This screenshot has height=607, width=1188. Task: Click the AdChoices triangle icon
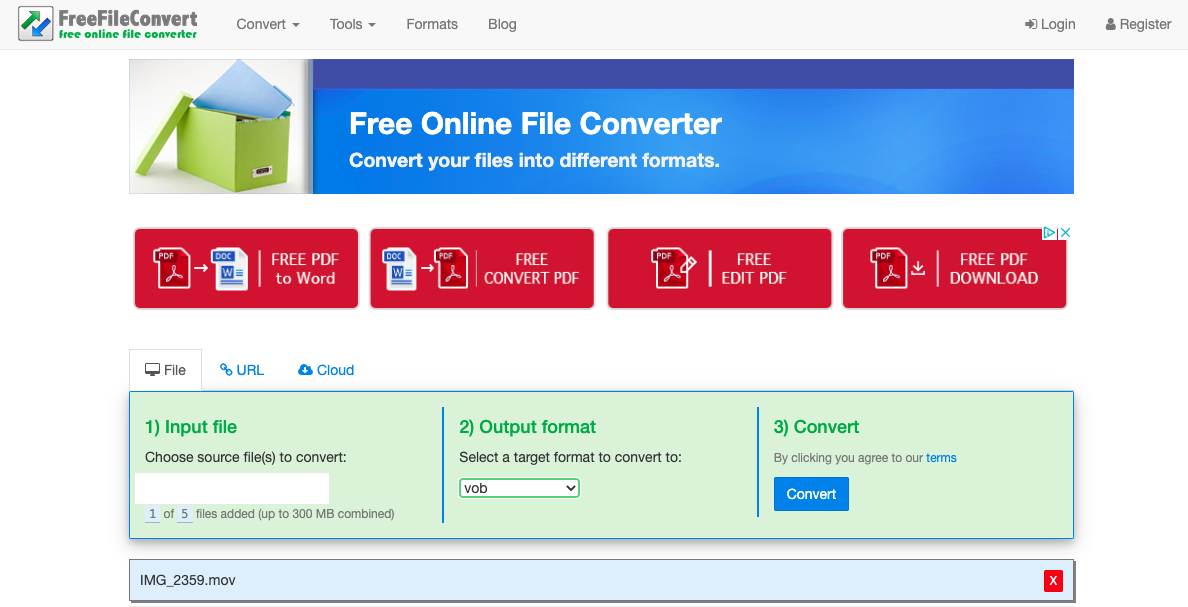[x=1049, y=233]
